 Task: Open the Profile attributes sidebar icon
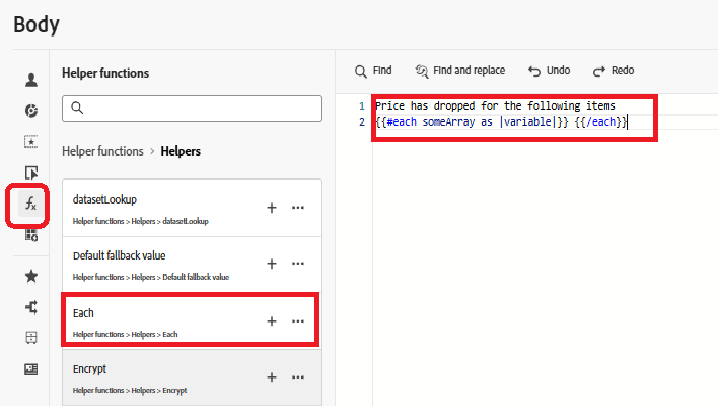tap(31, 80)
